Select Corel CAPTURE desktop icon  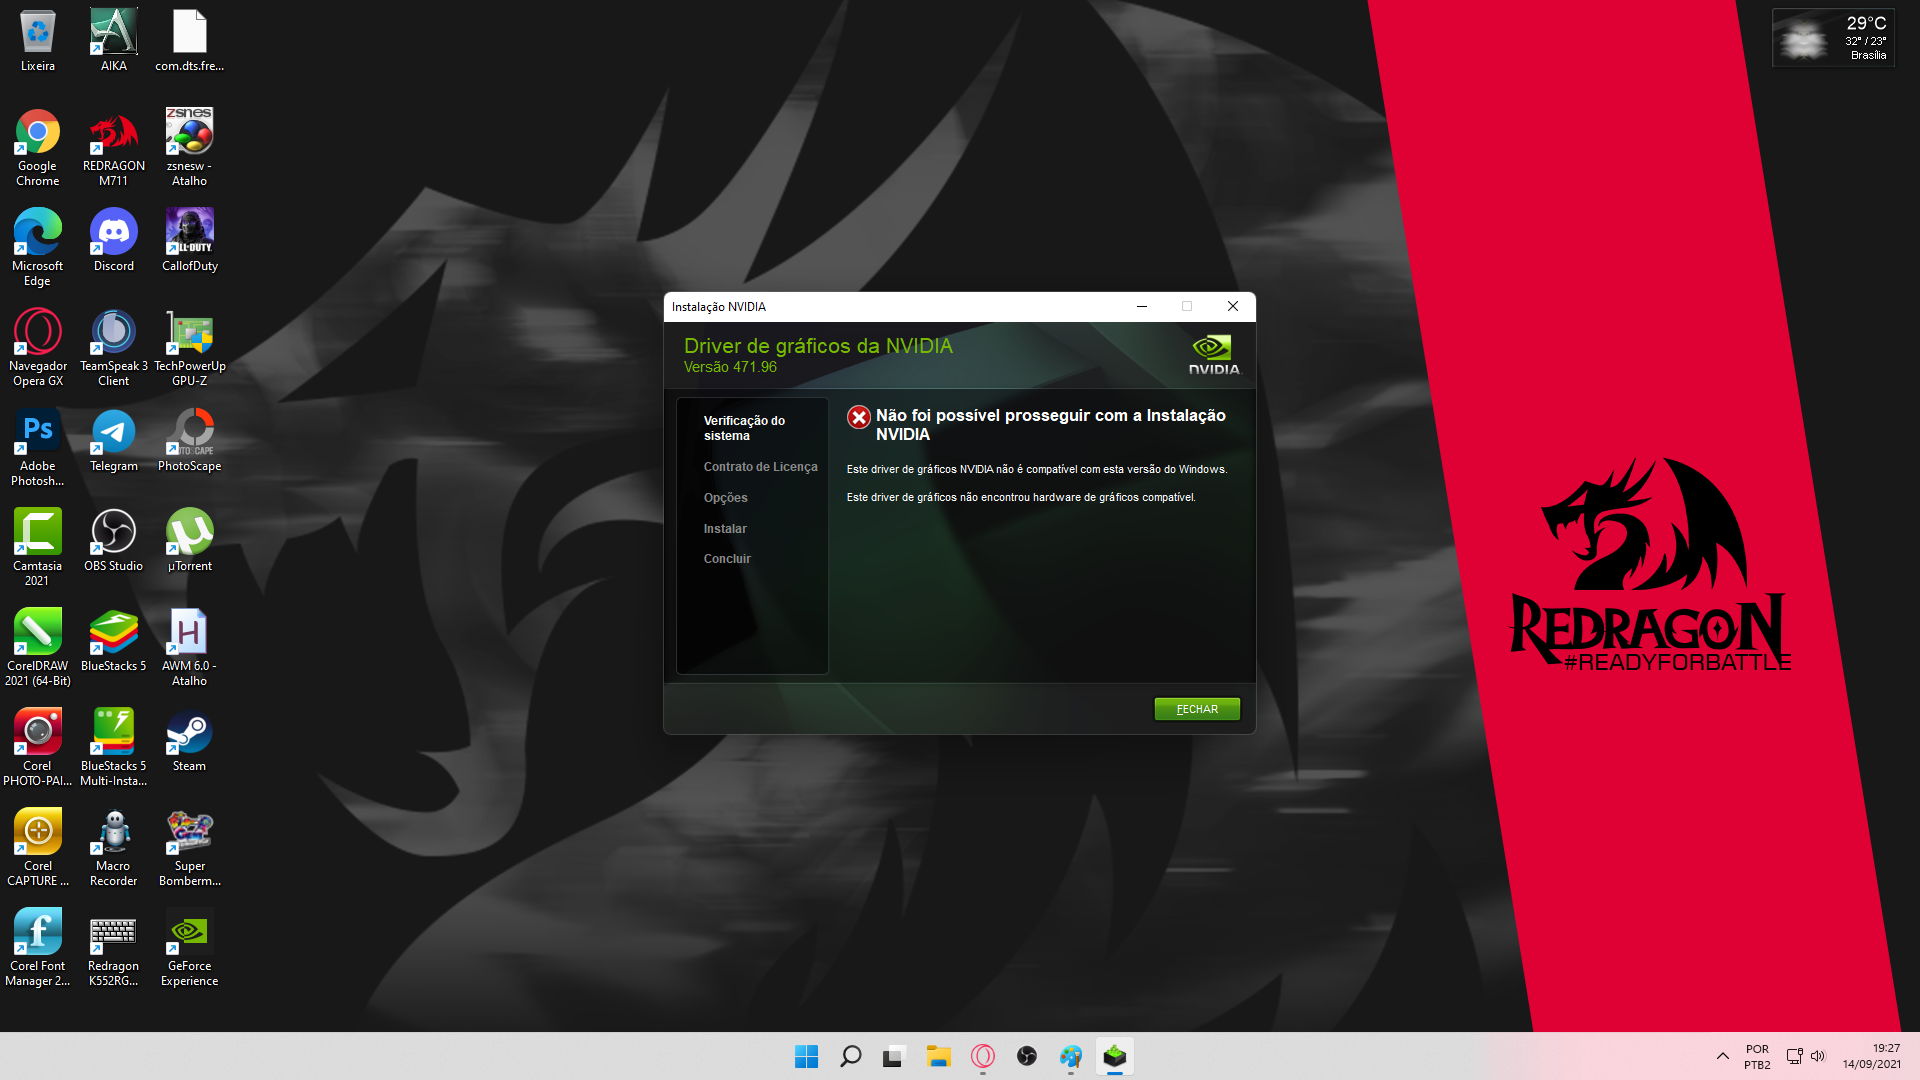(38, 848)
